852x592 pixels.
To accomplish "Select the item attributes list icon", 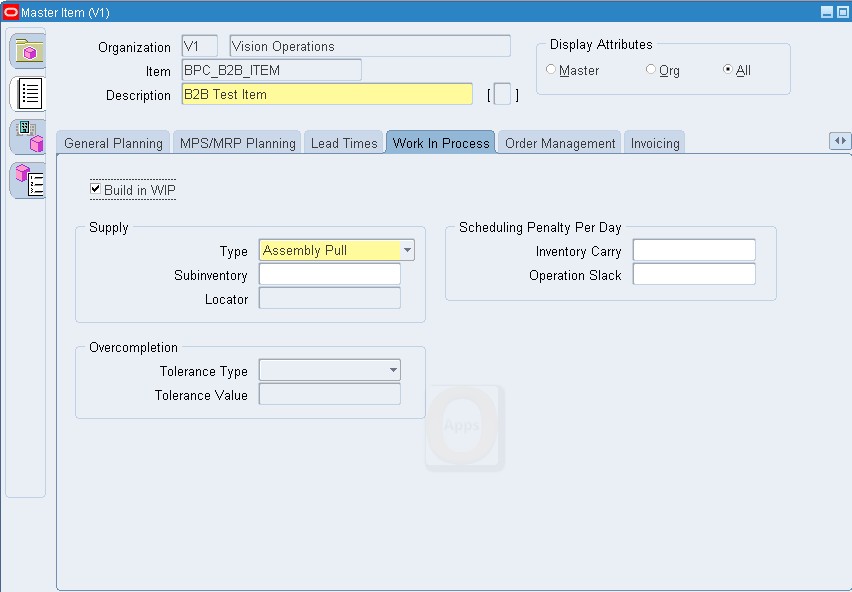I will pyautogui.click(x=27, y=94).
